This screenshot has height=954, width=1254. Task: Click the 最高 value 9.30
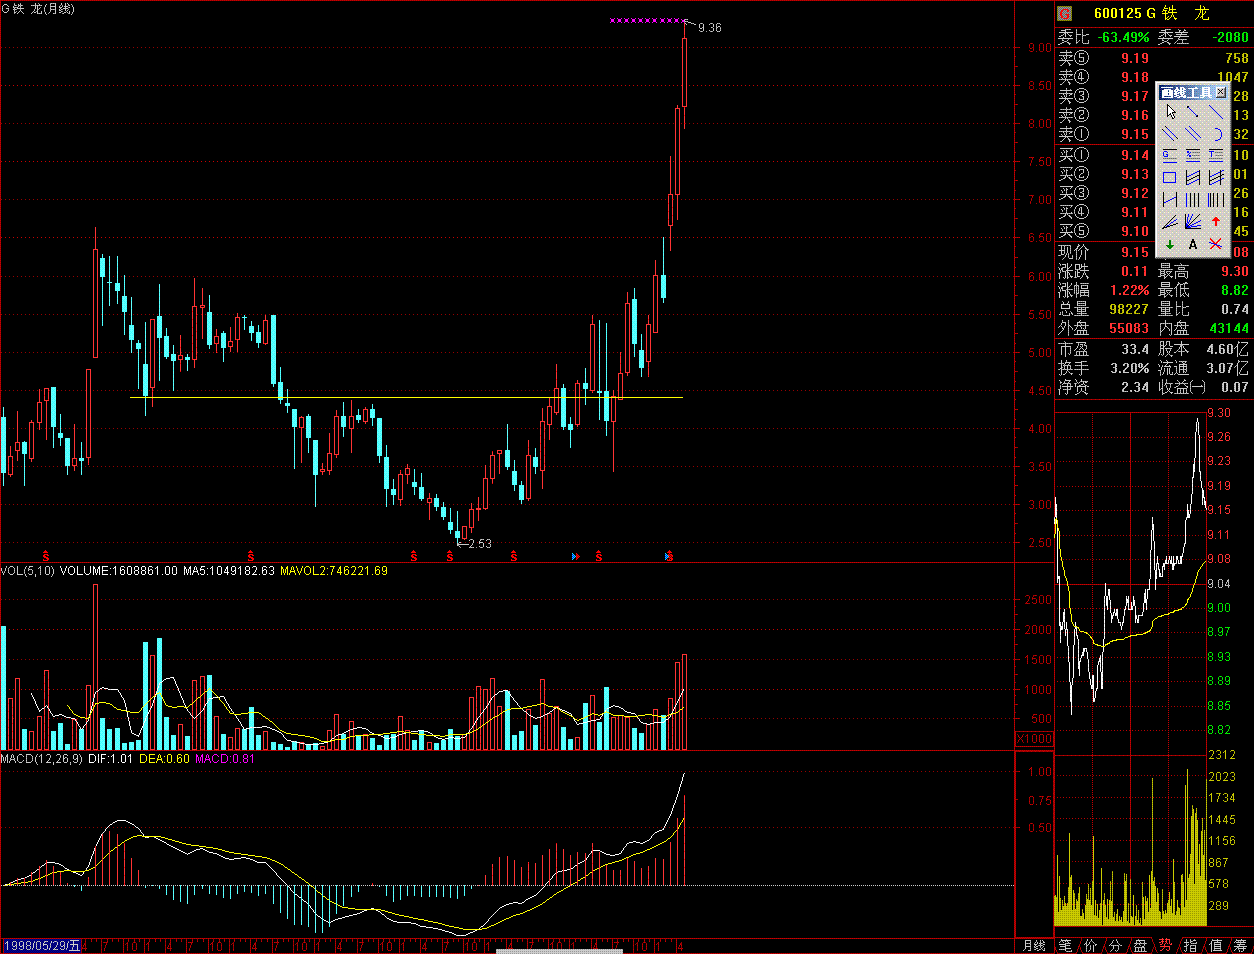[1235, 271]
